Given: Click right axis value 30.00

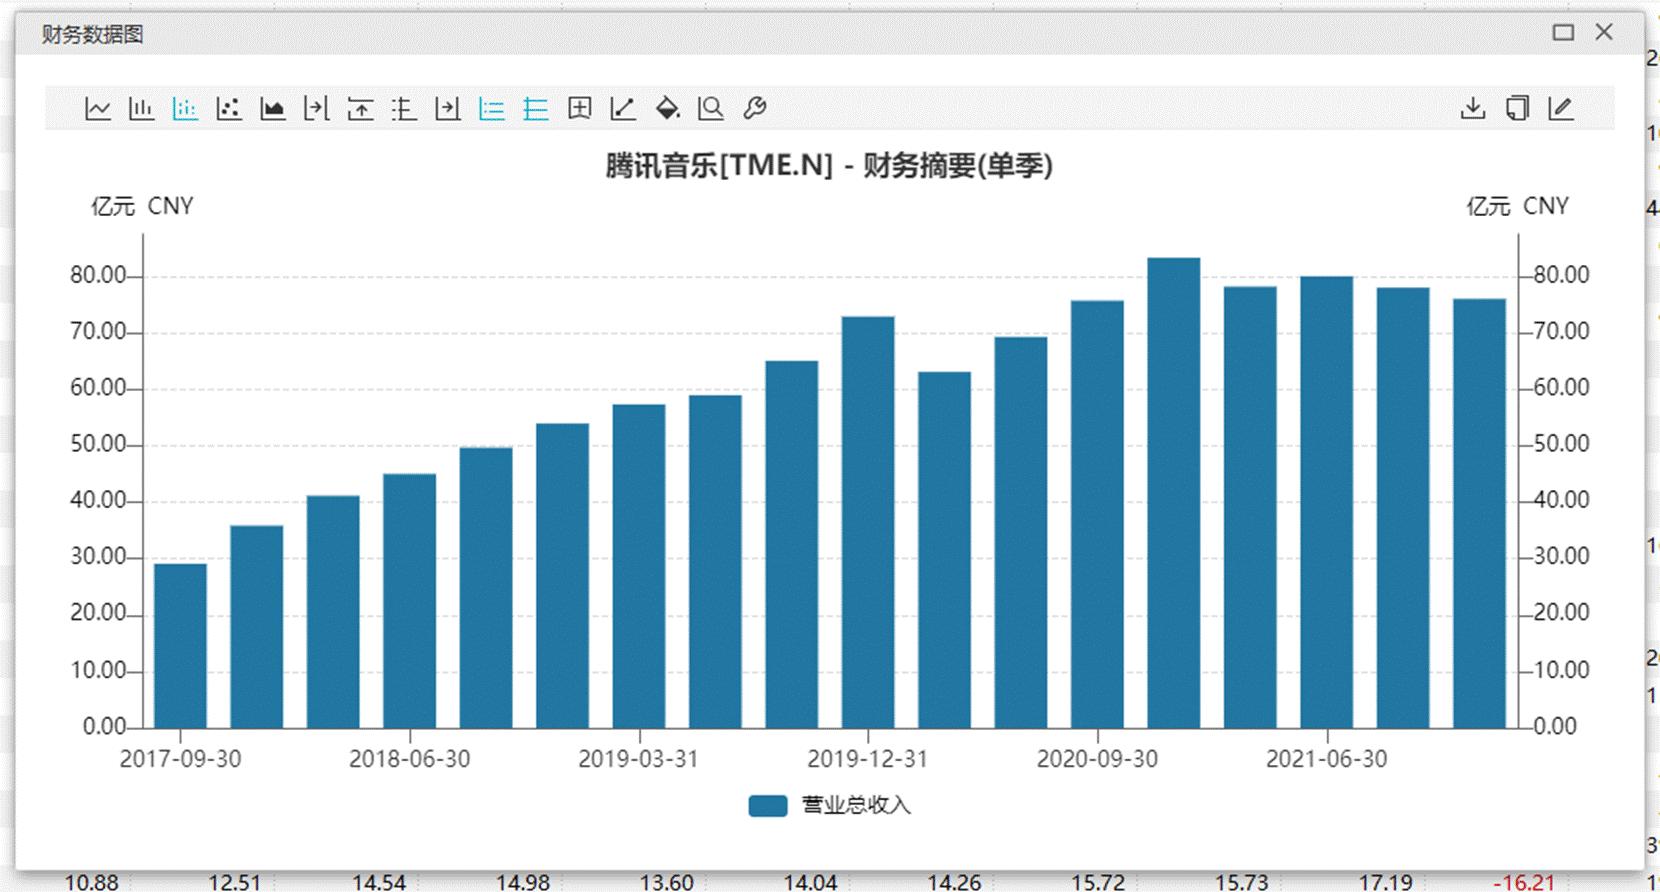Looking at the screenshot, I should click(x=1562, y=556).
